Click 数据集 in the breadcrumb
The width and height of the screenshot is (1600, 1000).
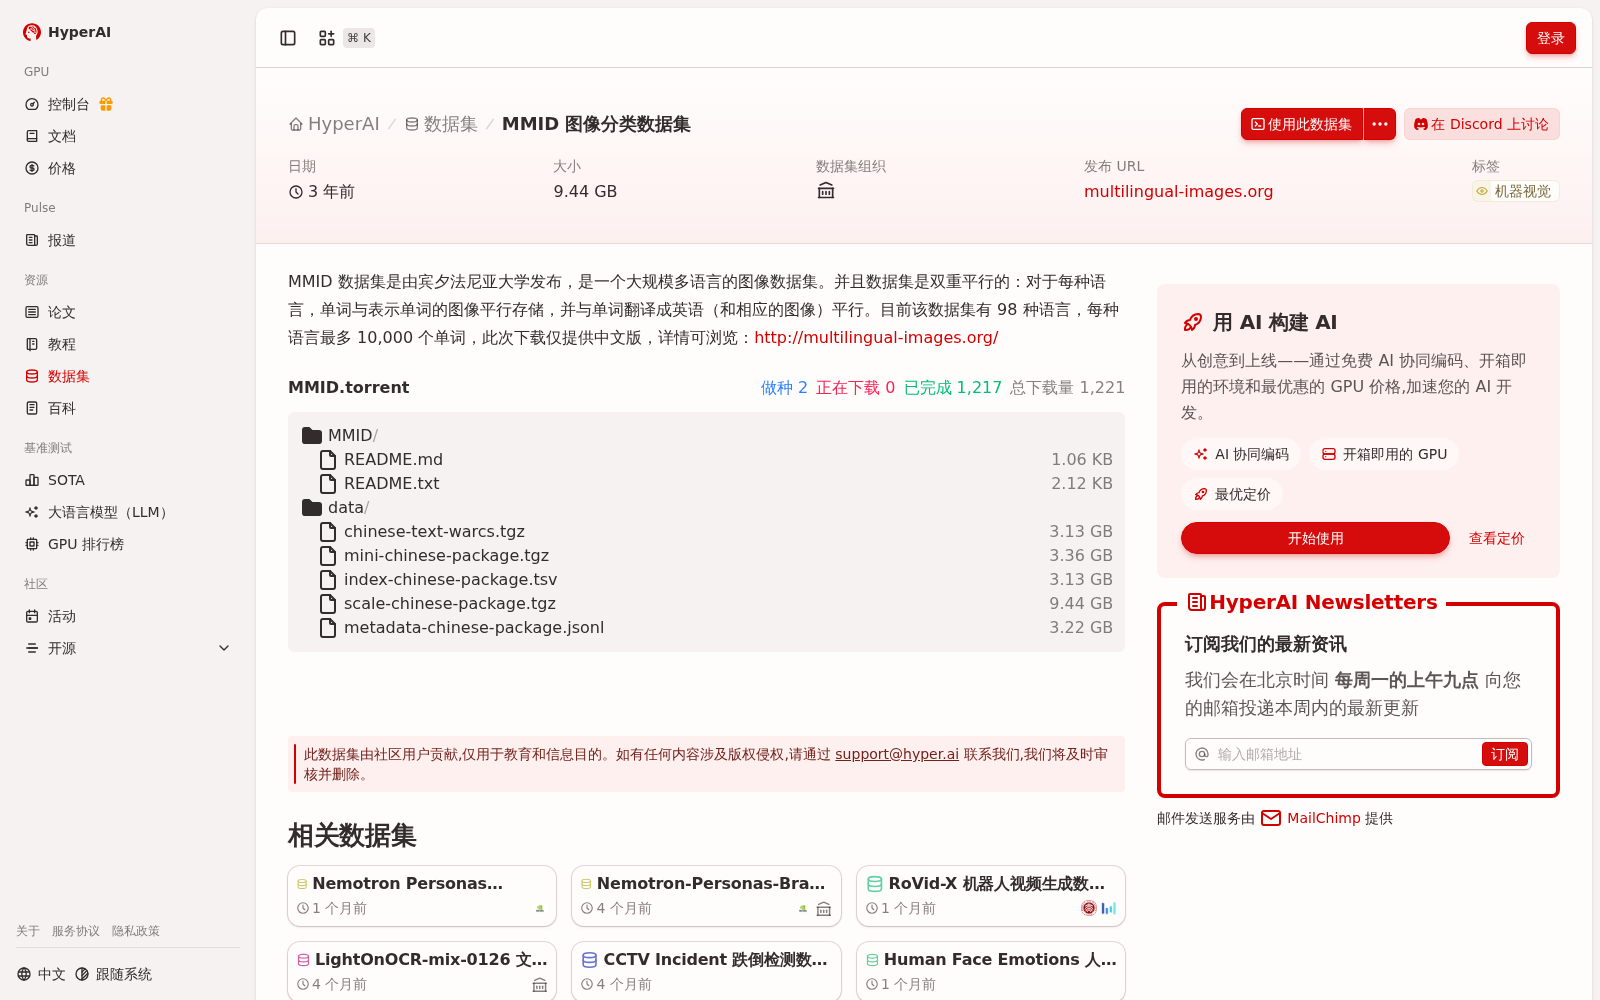tap(441, 124)
